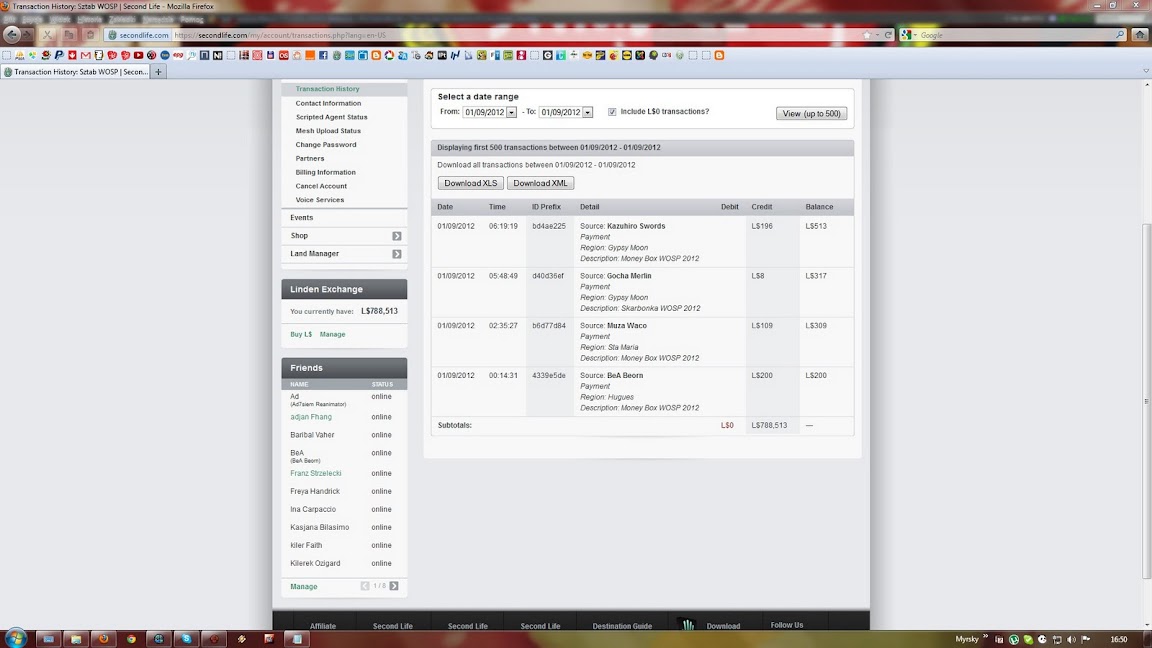The image size is (1152, 648).
Task: Open Billing Information in sidebar
Action: click(325, 173)
